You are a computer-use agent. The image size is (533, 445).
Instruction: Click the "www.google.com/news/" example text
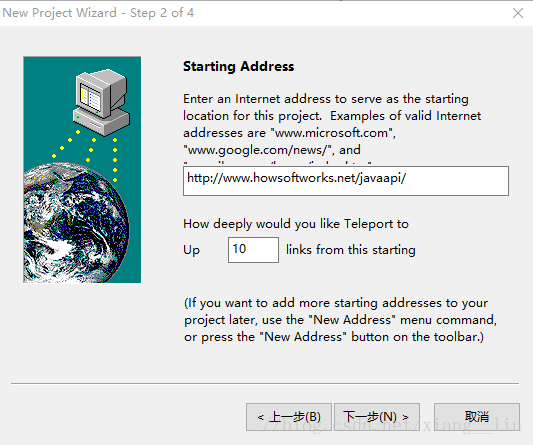coord(257,150)
